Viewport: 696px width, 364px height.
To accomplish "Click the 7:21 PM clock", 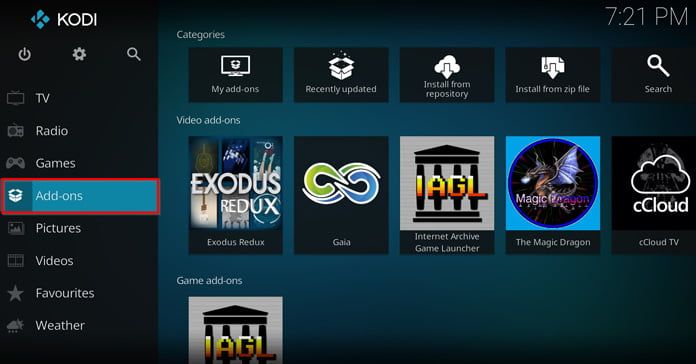I will (646, 17).
